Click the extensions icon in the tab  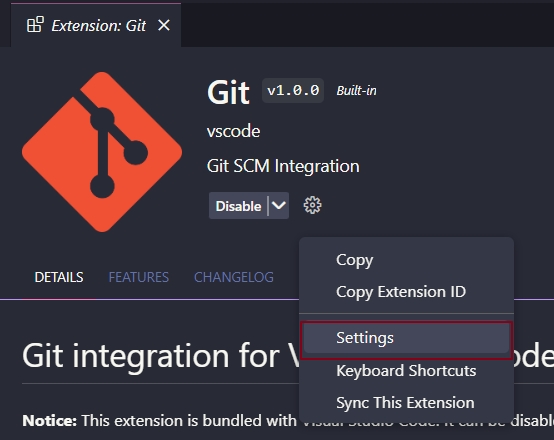(35, 25)
